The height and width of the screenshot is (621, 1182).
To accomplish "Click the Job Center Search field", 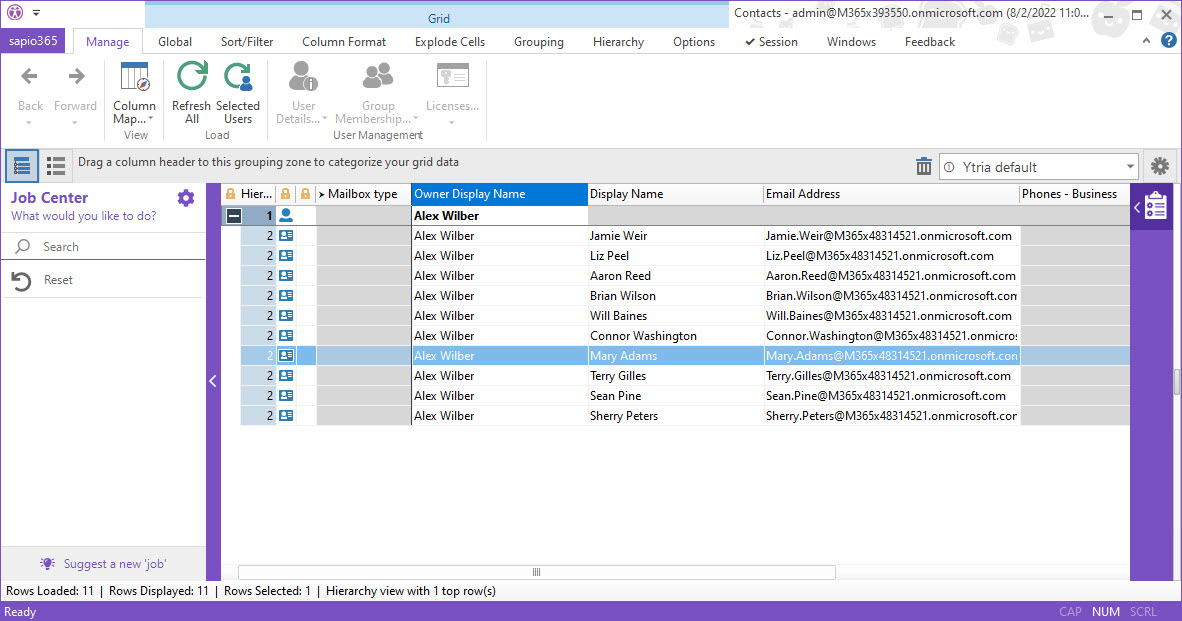I will point(110,247).
